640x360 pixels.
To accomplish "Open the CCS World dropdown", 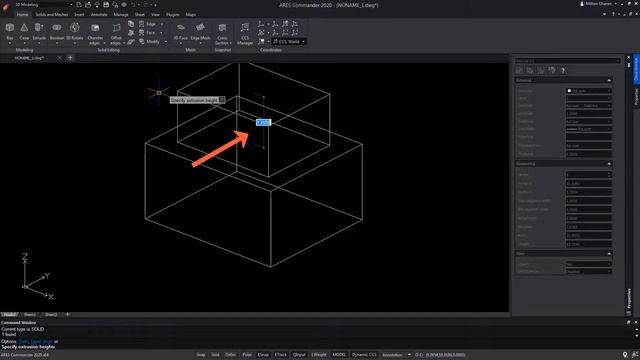I will coord(289,41).
